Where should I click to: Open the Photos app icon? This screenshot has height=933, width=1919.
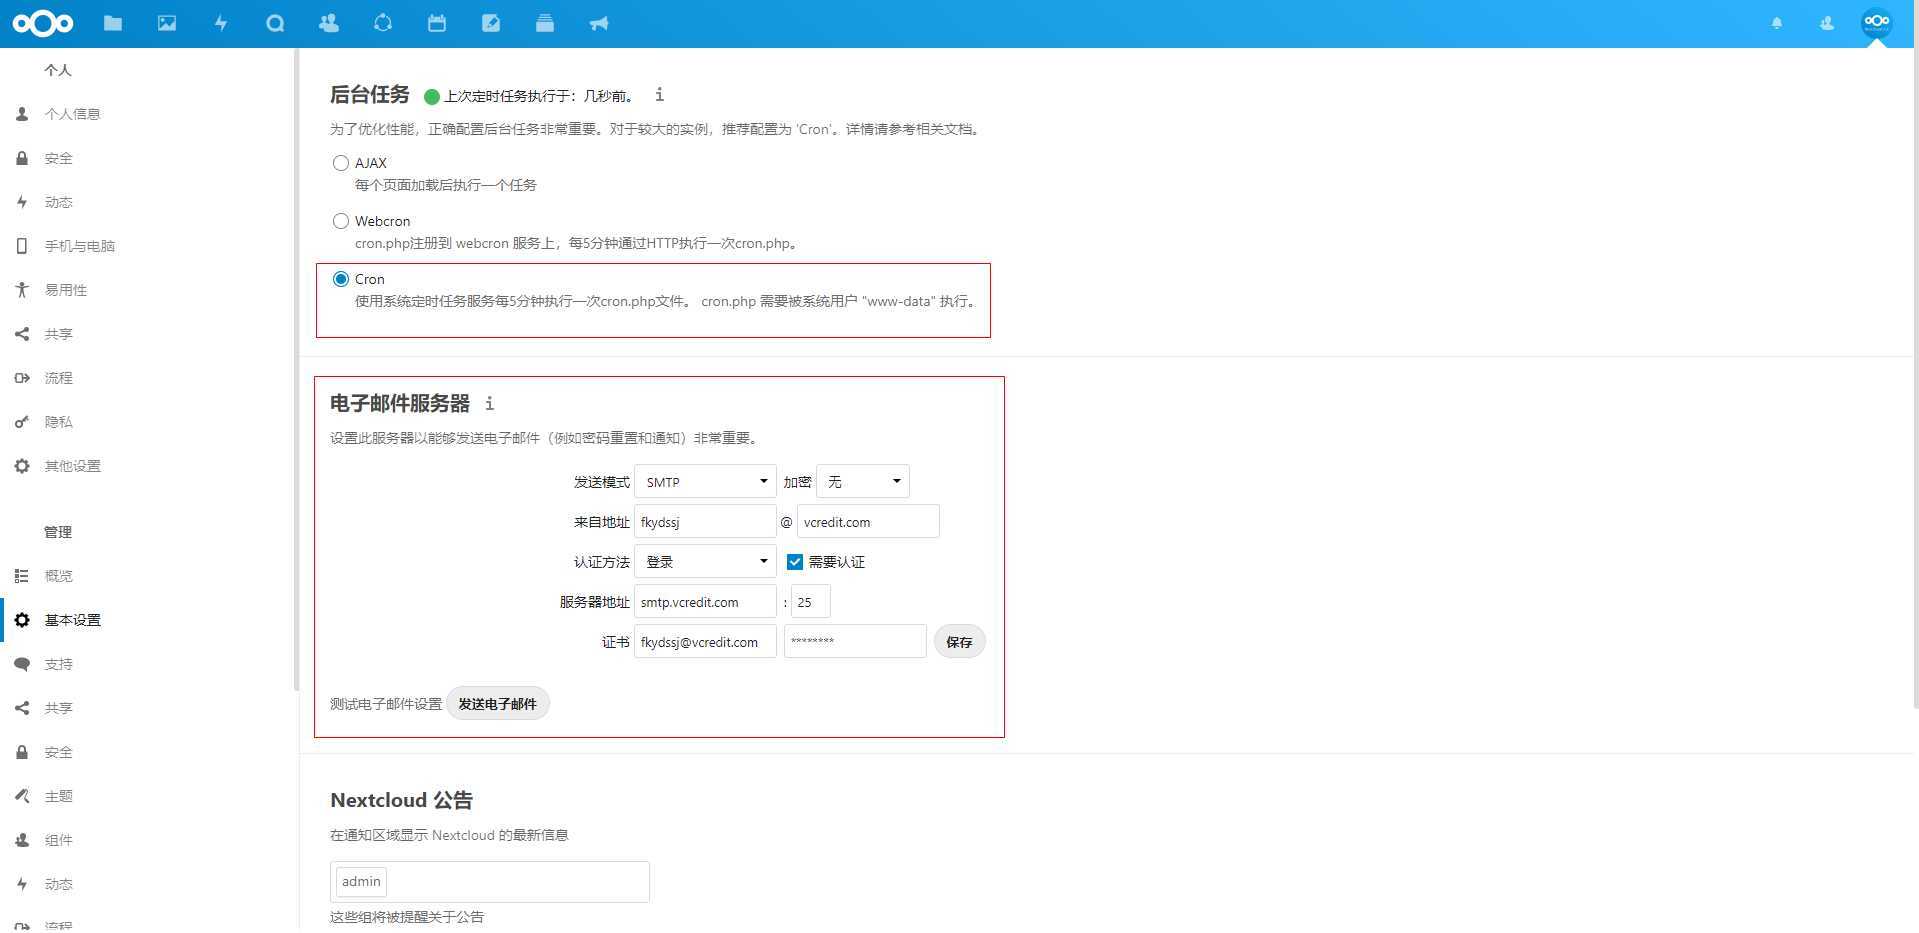[167, 23]
